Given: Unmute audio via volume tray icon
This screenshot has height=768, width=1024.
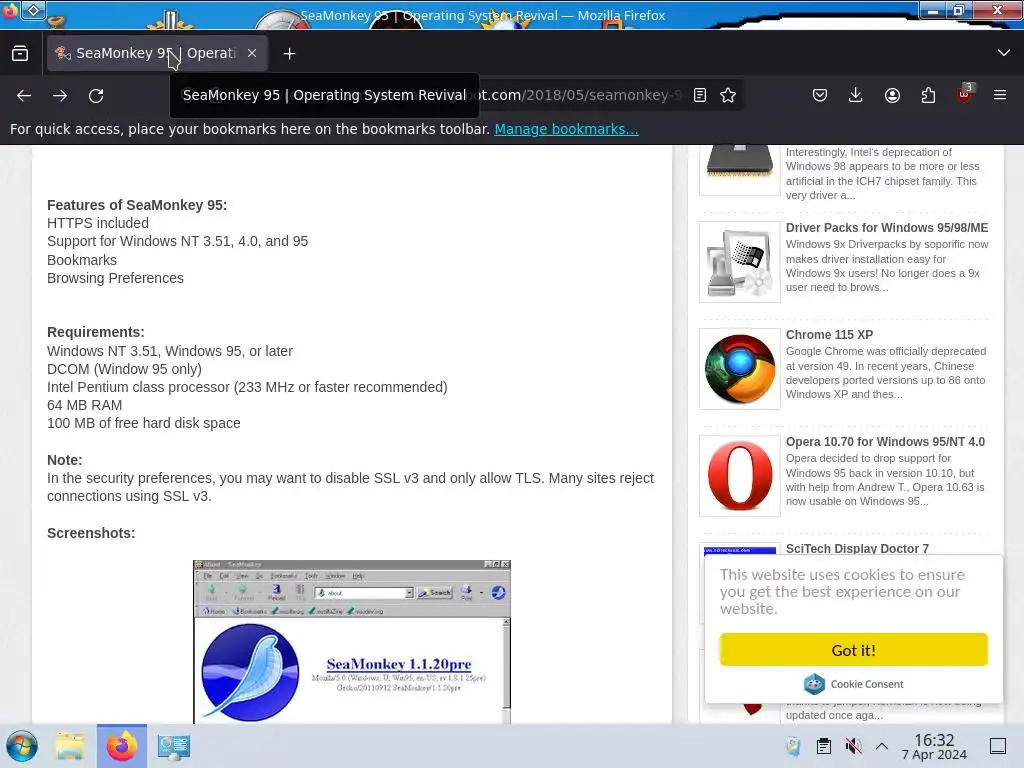Looking at the screenshot, I should pos(853,746).
